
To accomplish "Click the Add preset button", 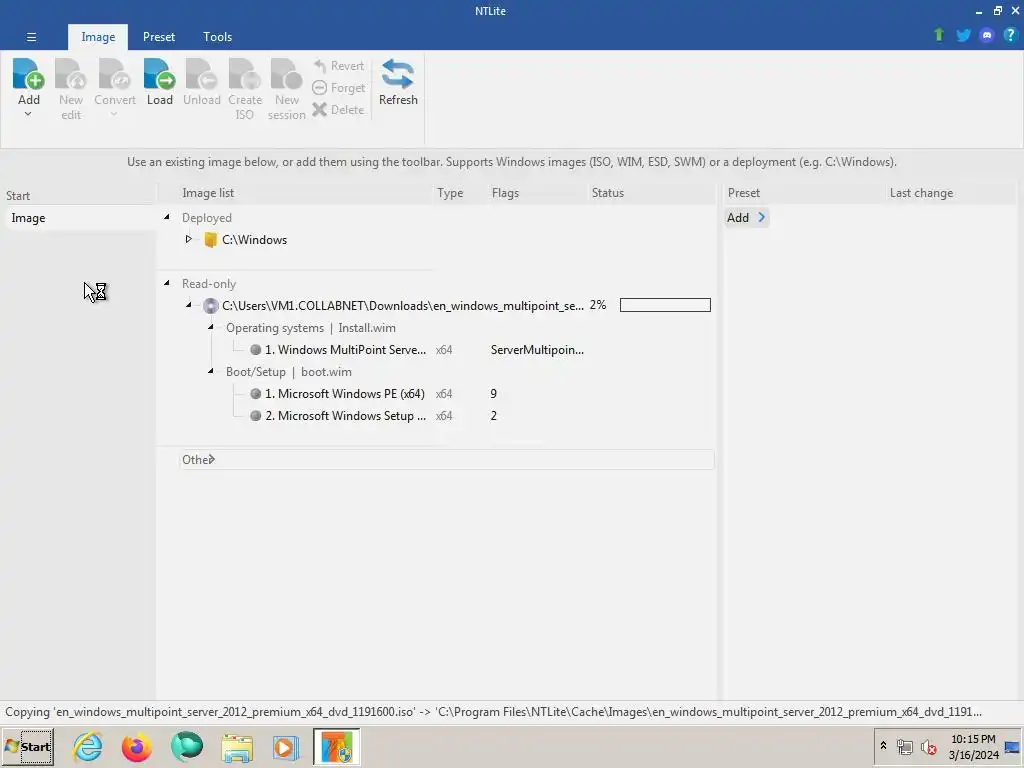I will tap(746, 217).
